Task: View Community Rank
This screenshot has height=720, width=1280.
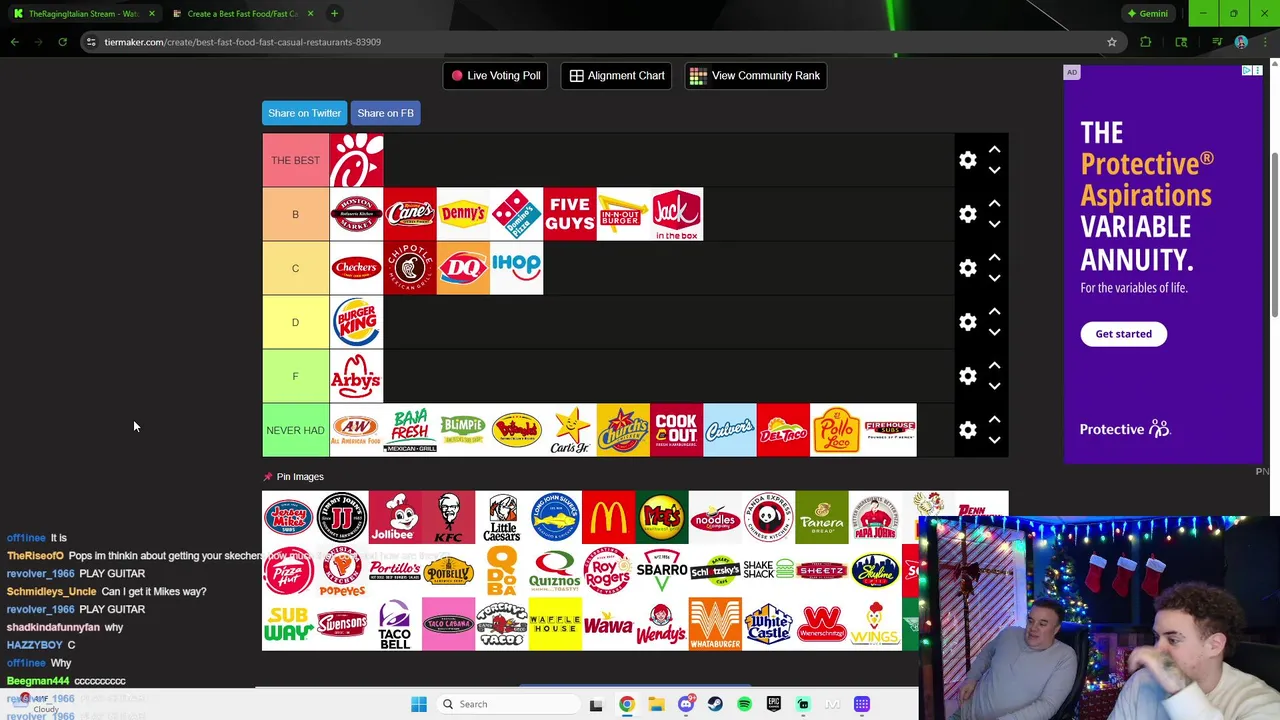Action: coord(755,76)
